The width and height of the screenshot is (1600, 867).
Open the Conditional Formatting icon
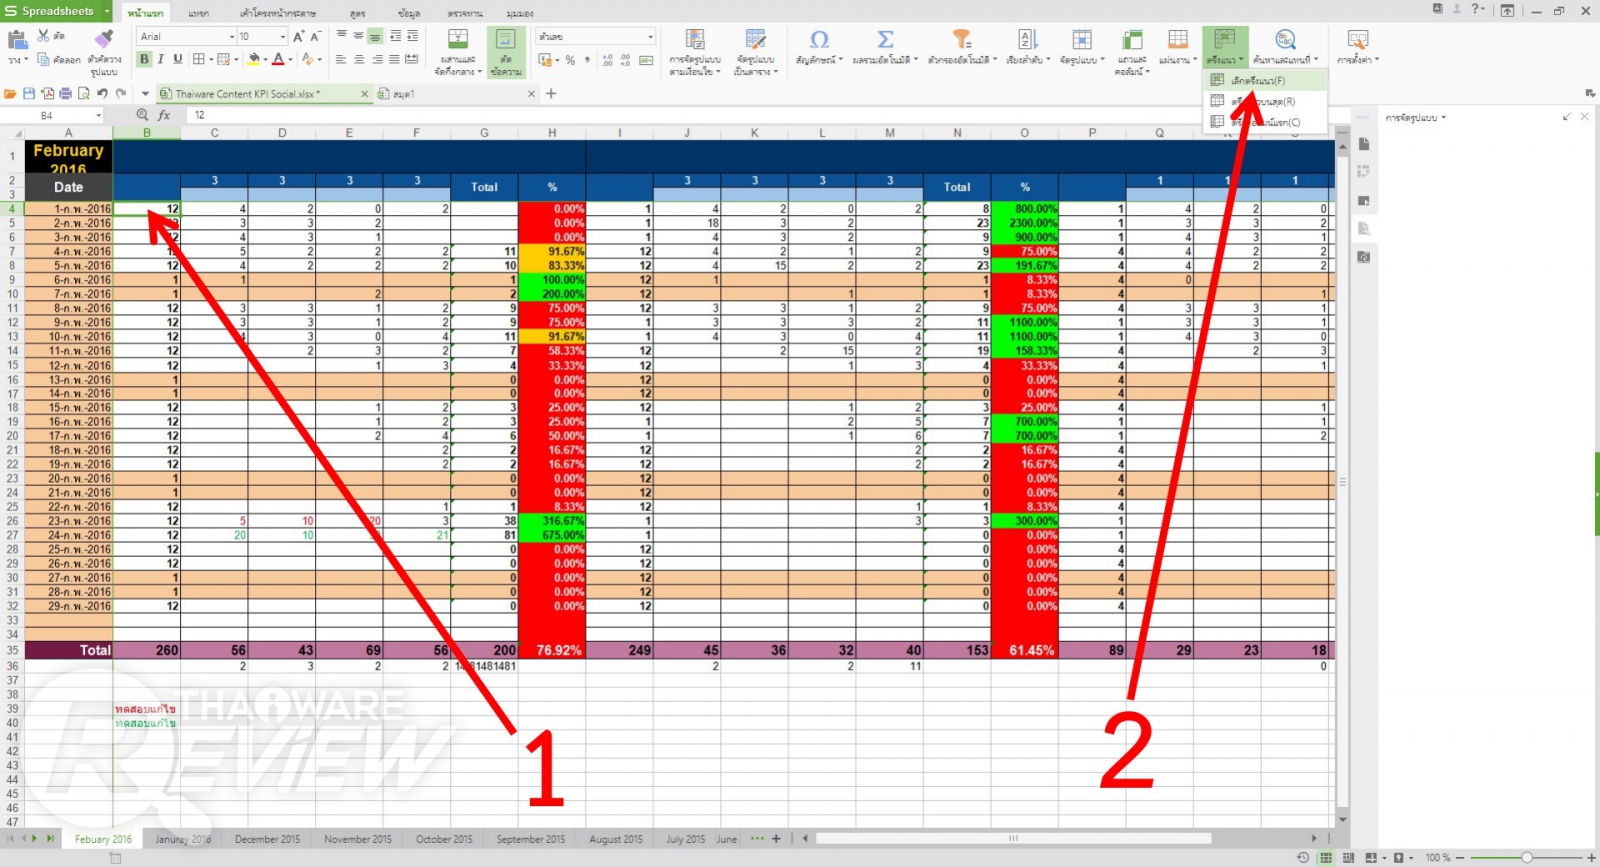click(x=694, y=40)
